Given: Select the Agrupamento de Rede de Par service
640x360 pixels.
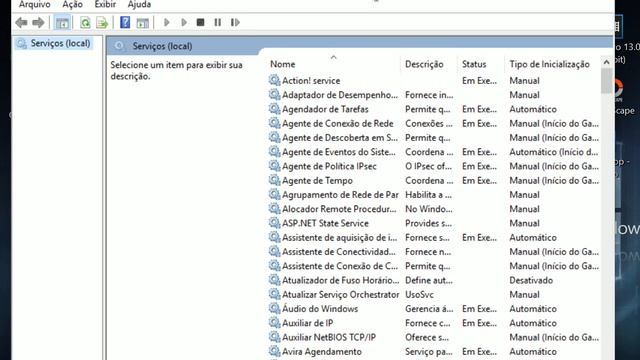Looking at the screenshot, I should click(340, 195).
